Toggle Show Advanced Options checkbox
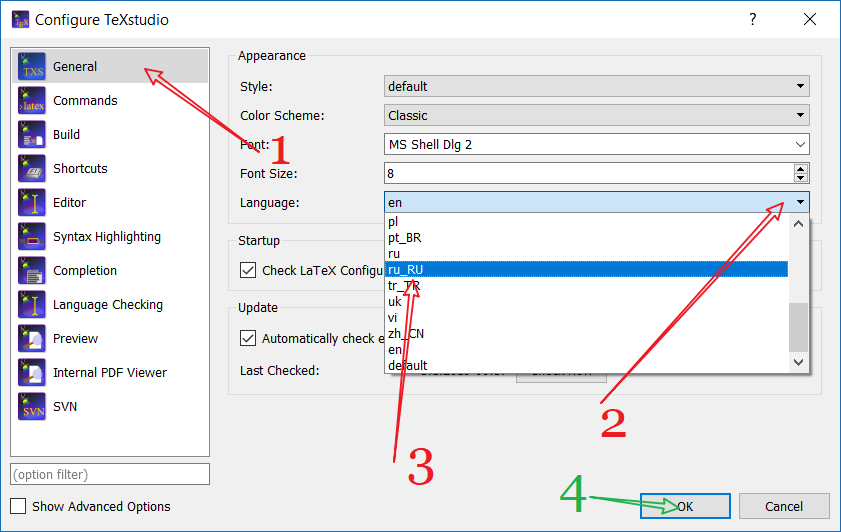The height and width of the screenshot is (532, 841). [x=18, y=506]
